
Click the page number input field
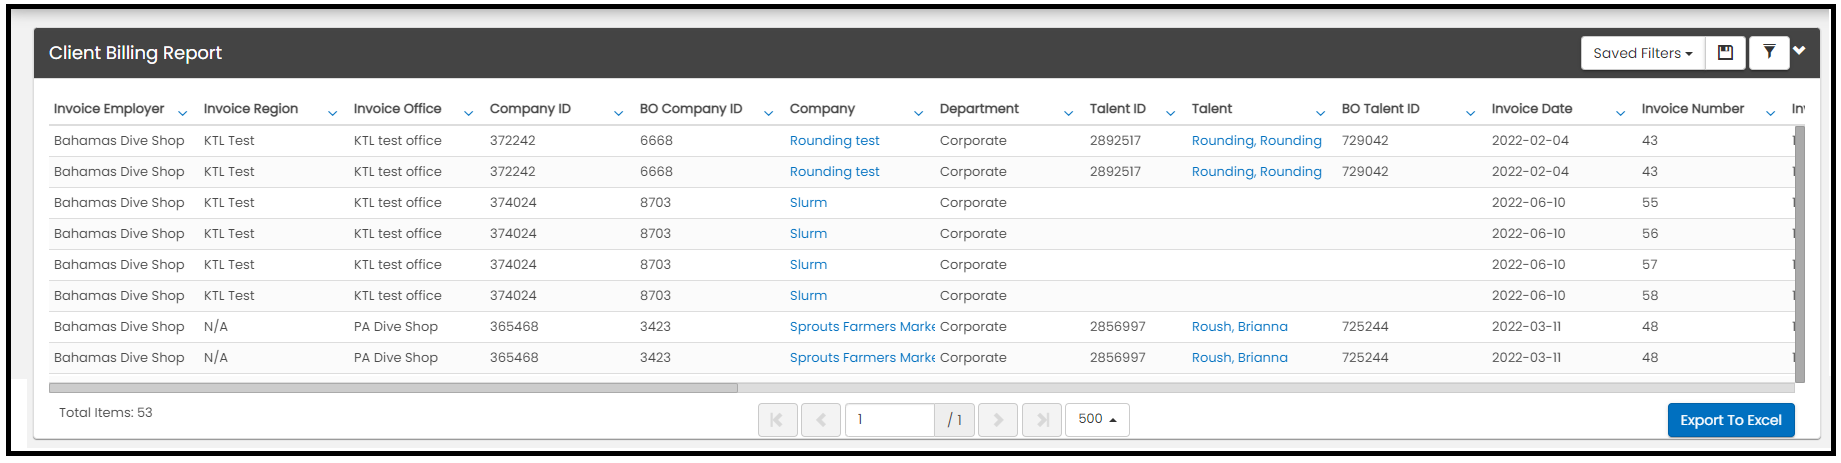890,420
